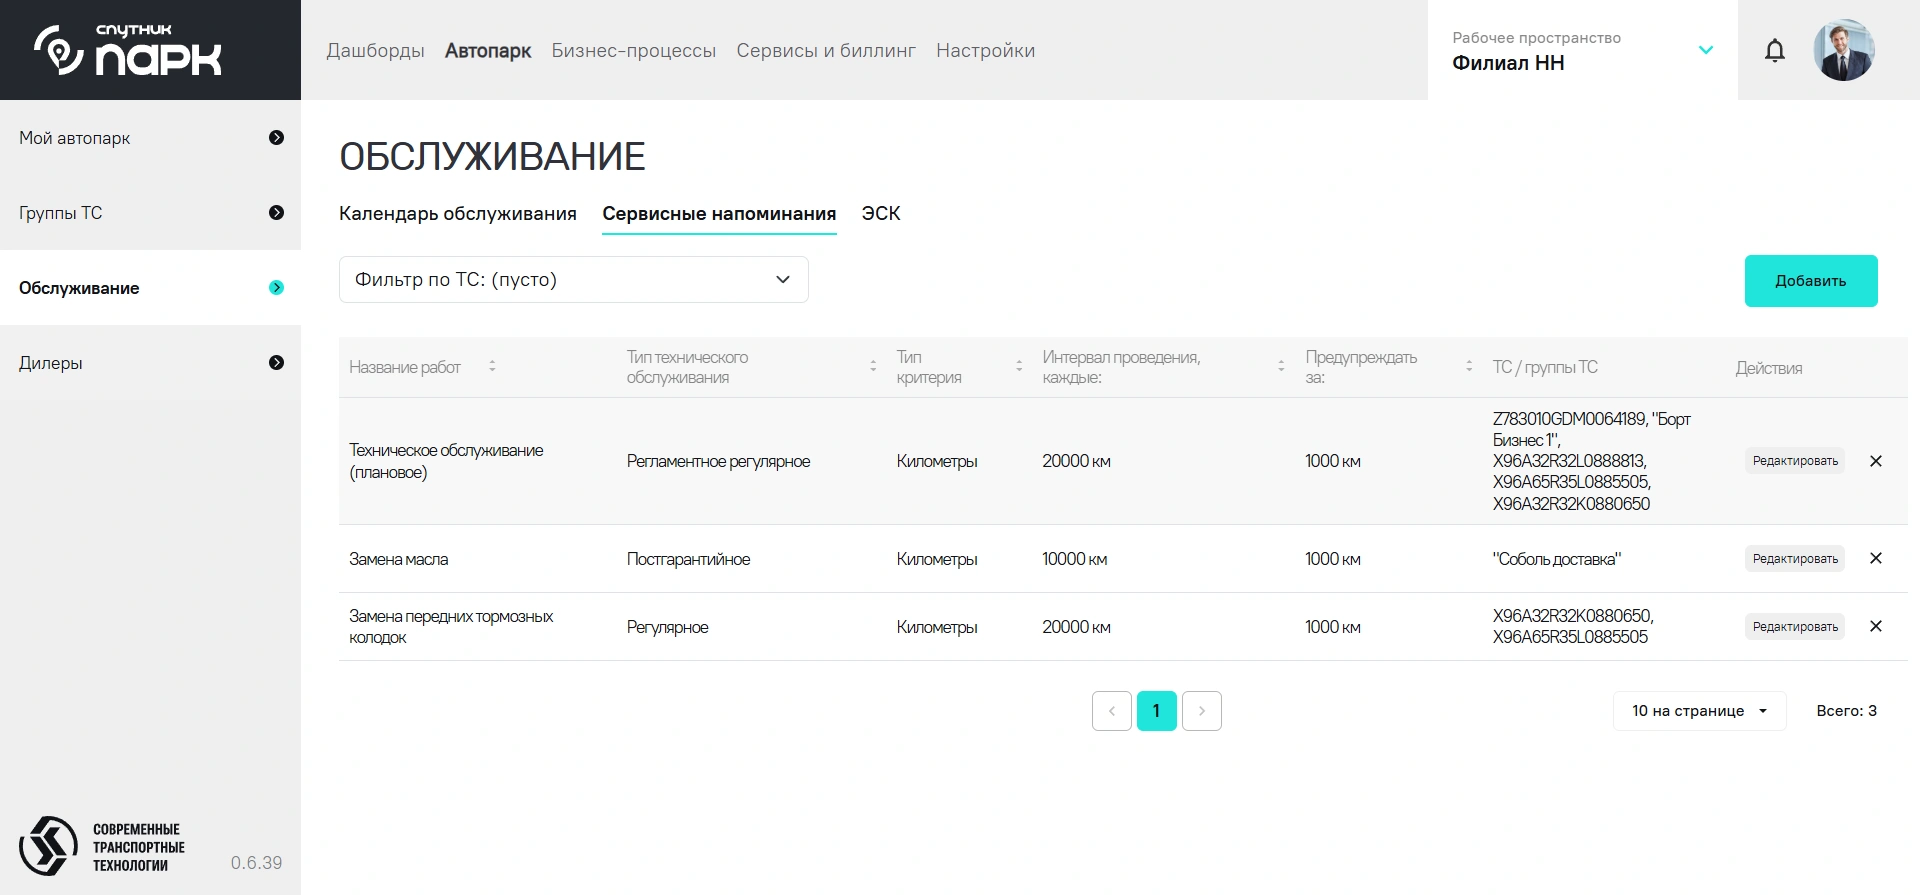Sort by Тип критерия column
Screen dimensions: 1920x895
click(x=1018, y=367)
